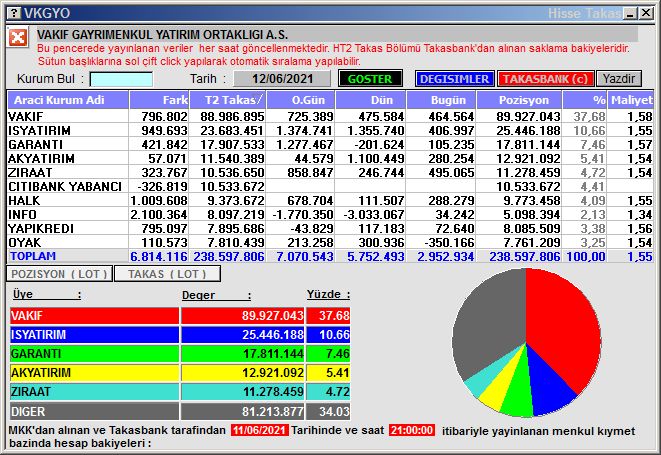The width and height of the screenshot is (661, 455).
Task: Click the Kurum Bul search field
Action: 121,79
